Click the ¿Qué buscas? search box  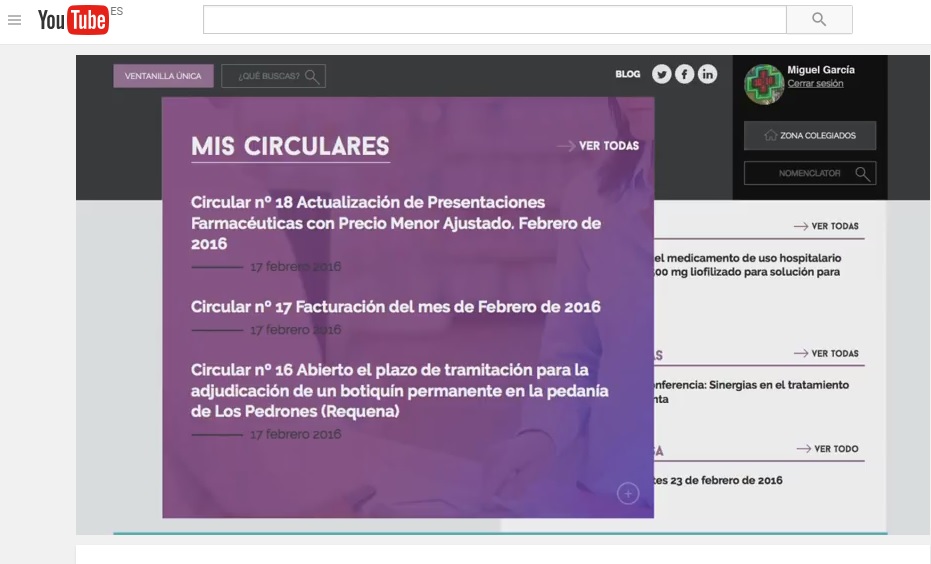[x=273, y=76]
